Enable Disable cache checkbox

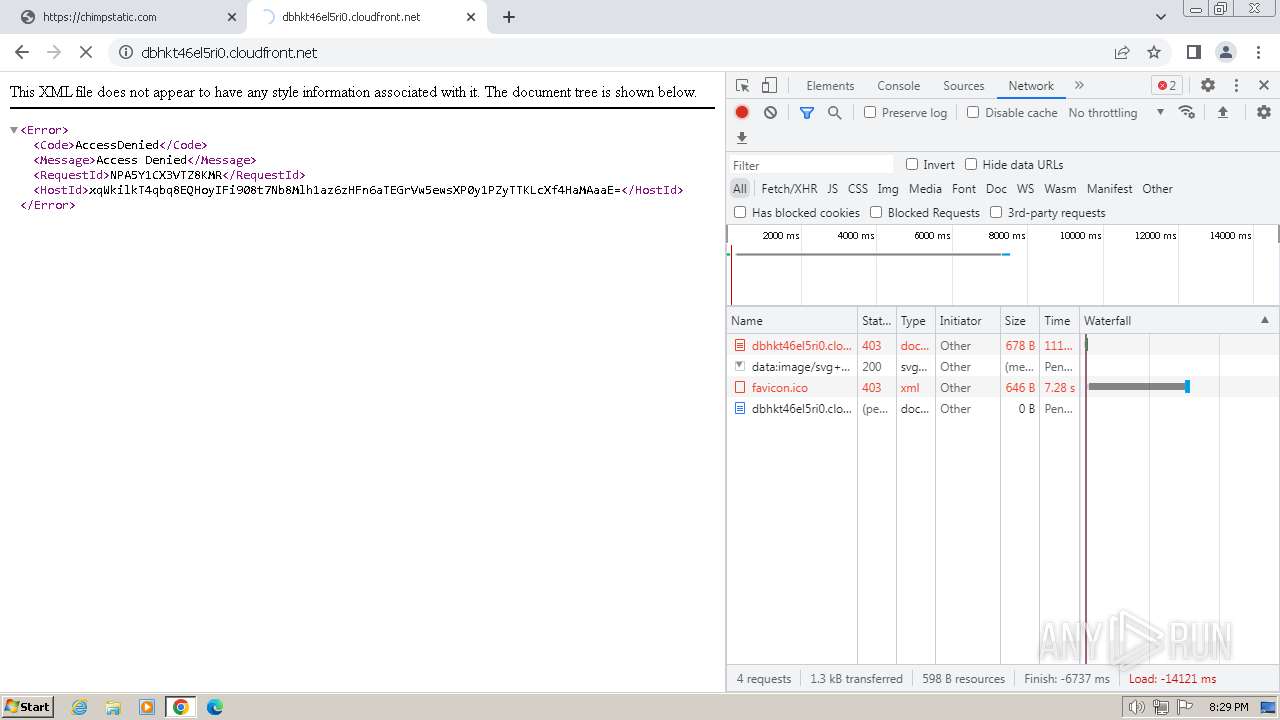pos(973,112)
